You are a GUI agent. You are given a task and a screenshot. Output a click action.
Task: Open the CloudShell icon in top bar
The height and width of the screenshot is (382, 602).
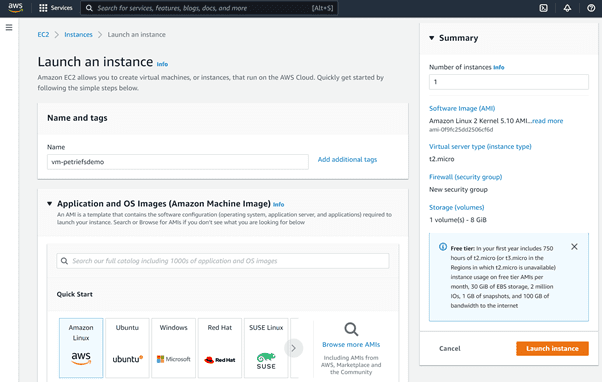coord(543,8)
